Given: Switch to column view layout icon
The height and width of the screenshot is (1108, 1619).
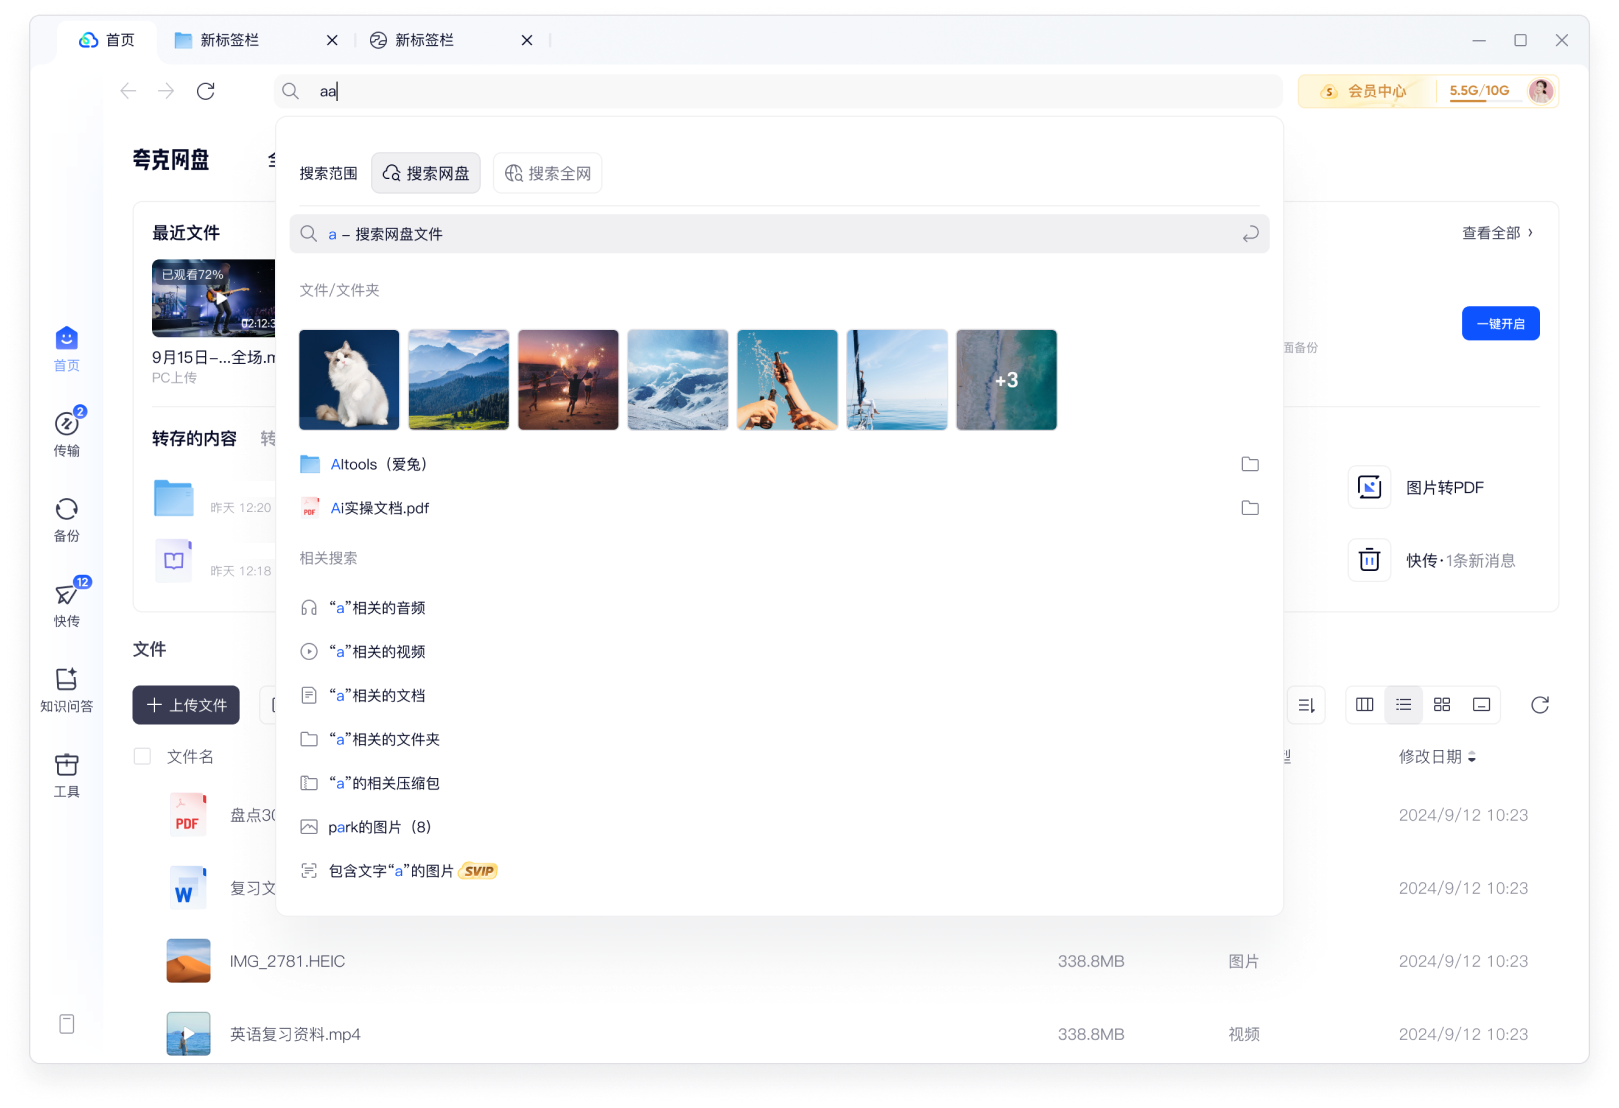Looking at the screenshot, I should point(1365,705).
